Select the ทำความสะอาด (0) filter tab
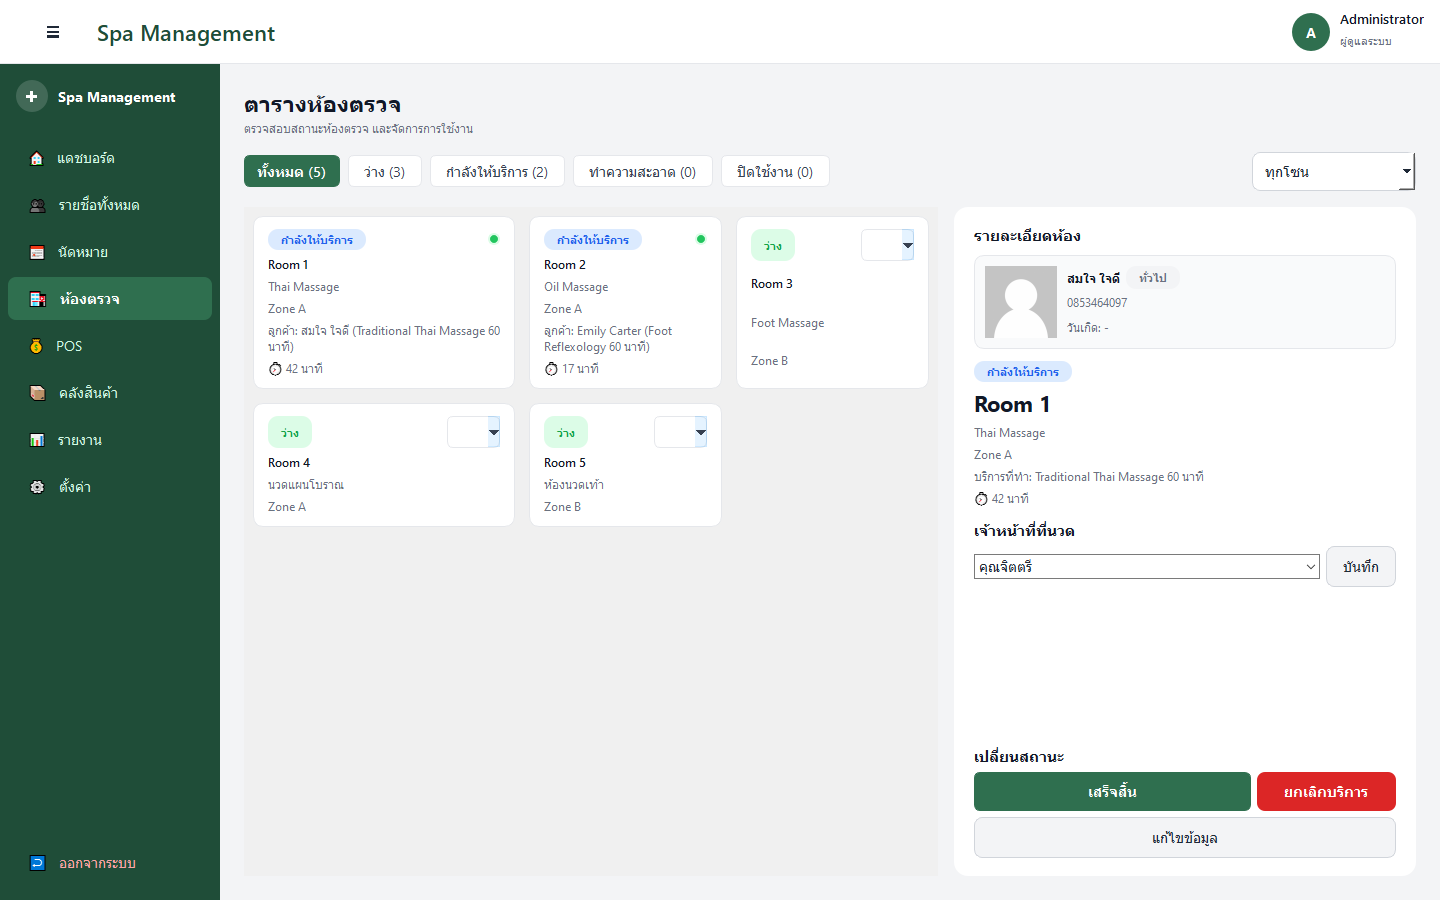 tap(643, 171)
